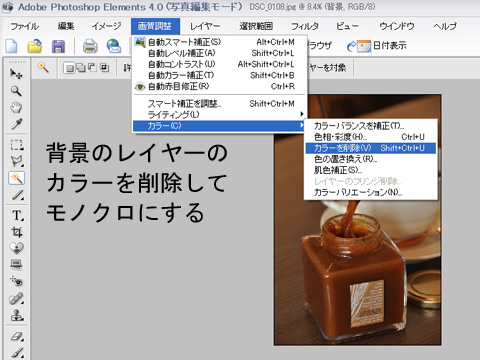The image size is (480, 360).
Task: Select the Healing Brush bandage tool
Action: coord(16,299)
